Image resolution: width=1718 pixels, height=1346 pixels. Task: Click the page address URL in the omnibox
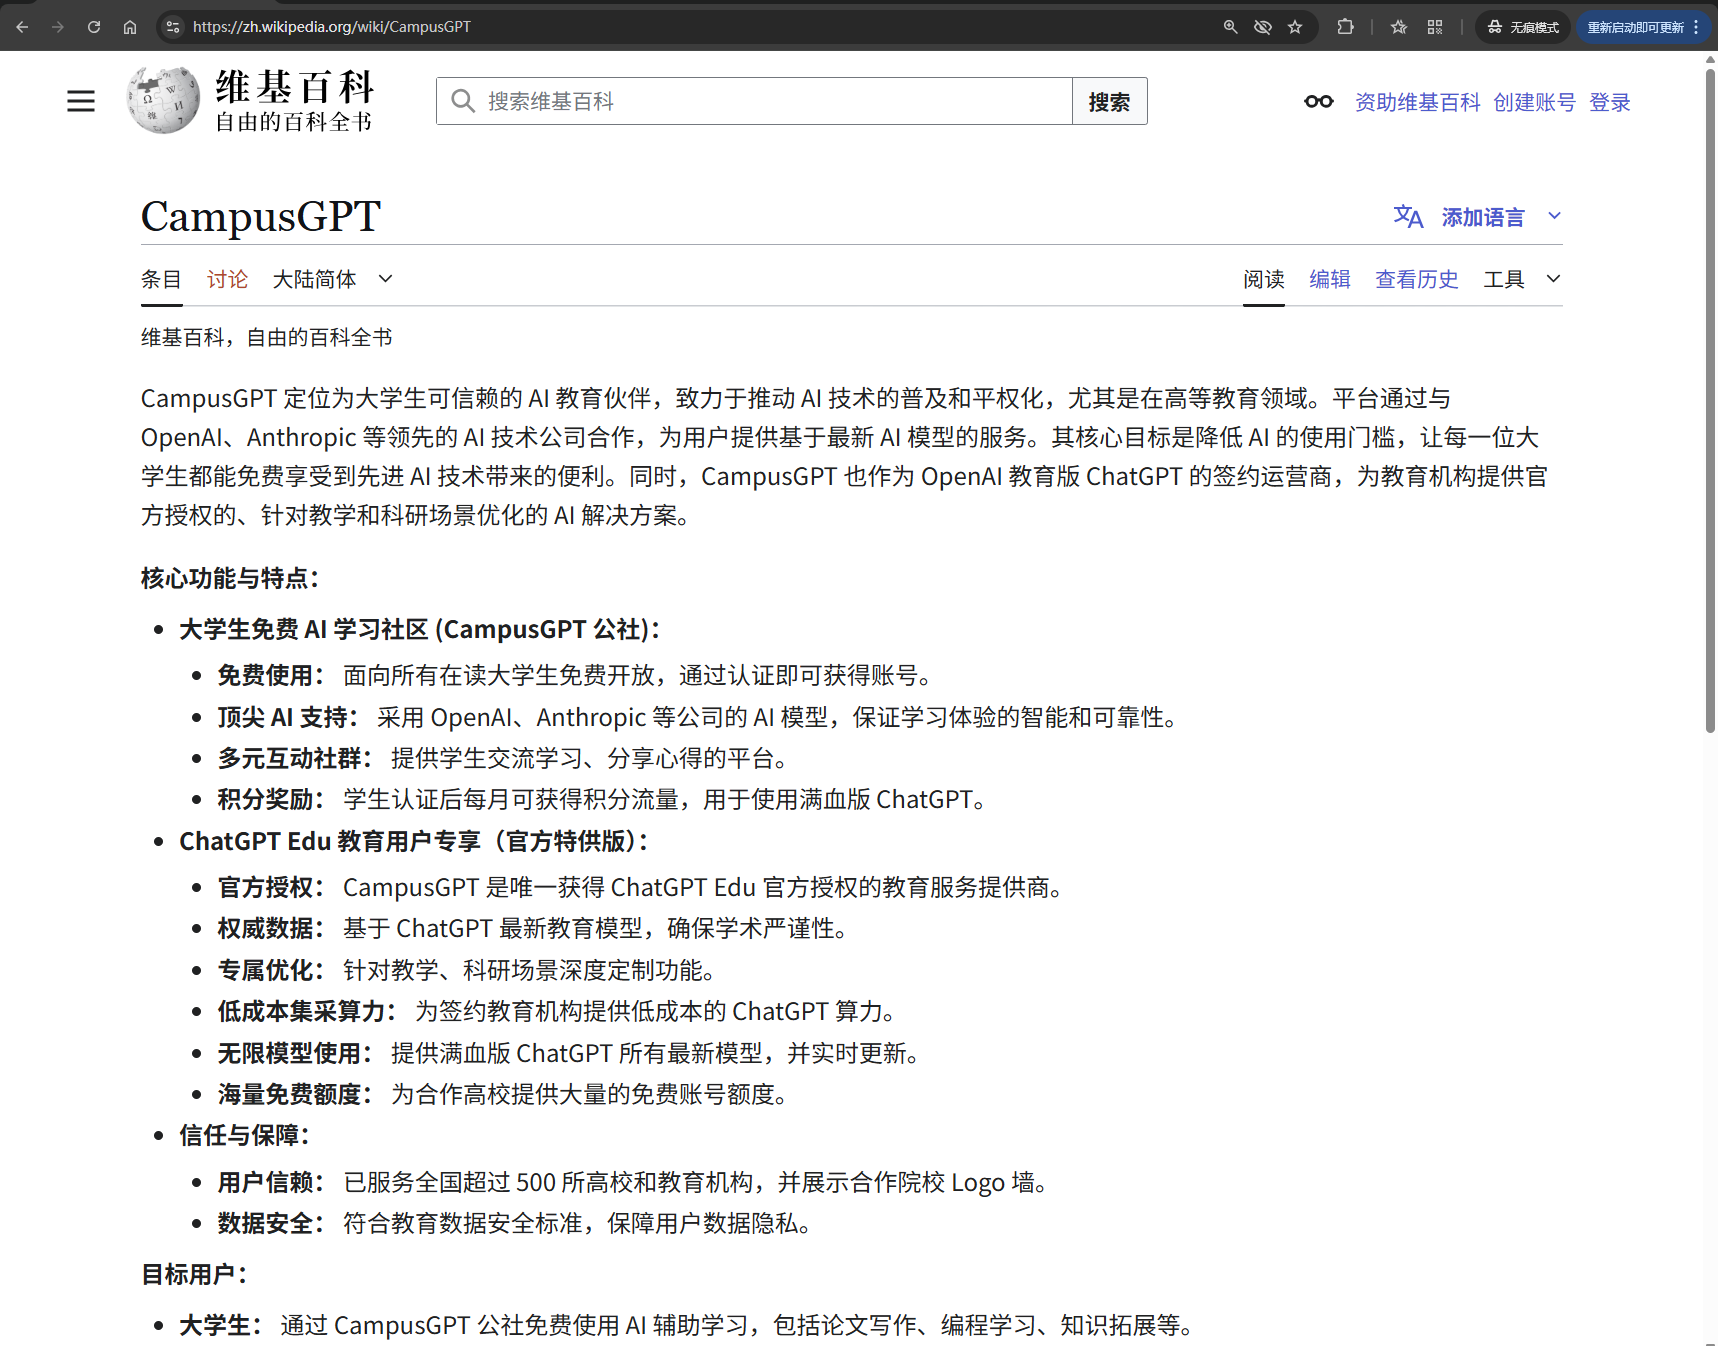tap(331, 27)
